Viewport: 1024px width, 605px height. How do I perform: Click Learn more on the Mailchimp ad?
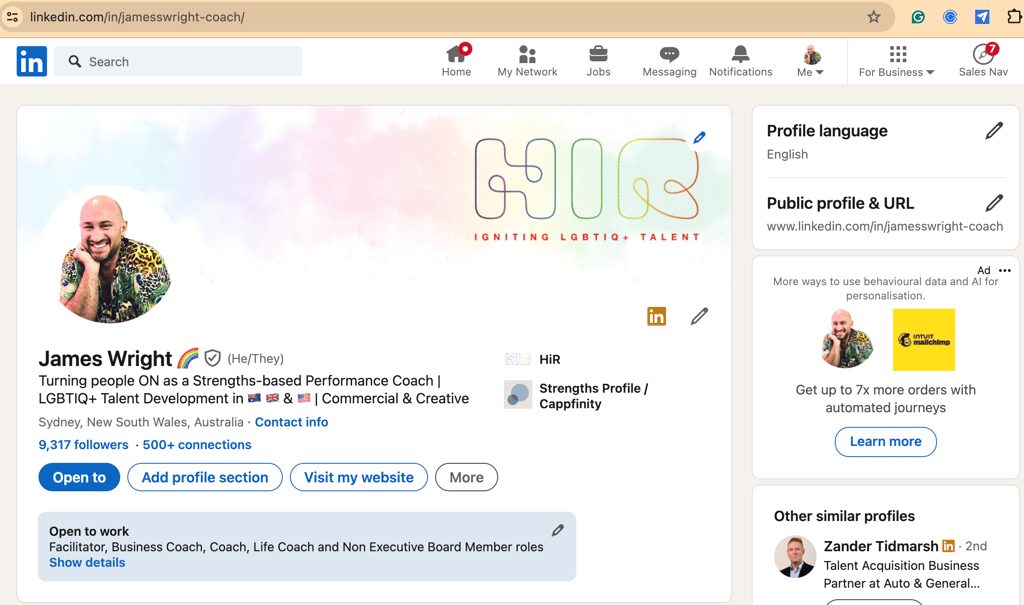tap(885, 441)
